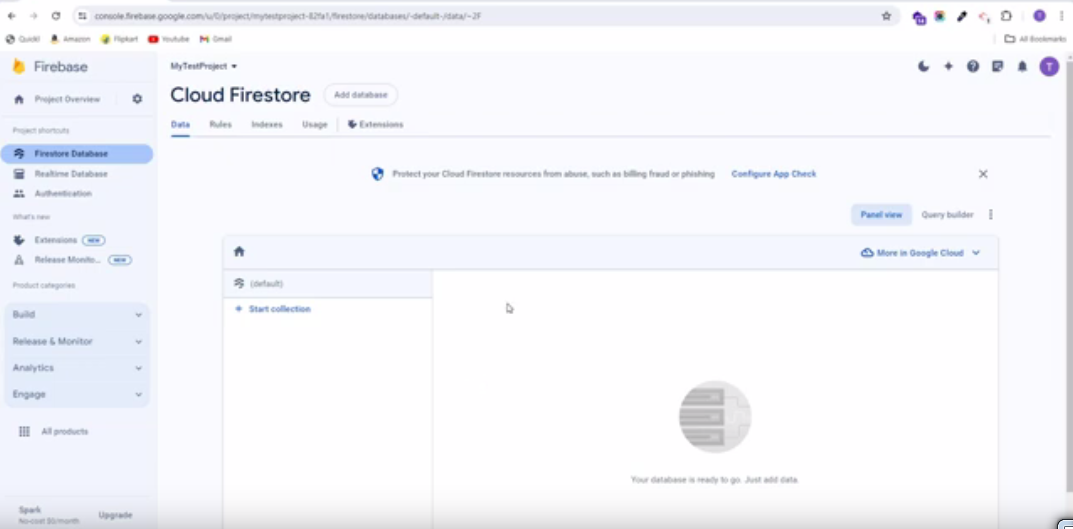Open the Quickl bookmark

[23, 39]
